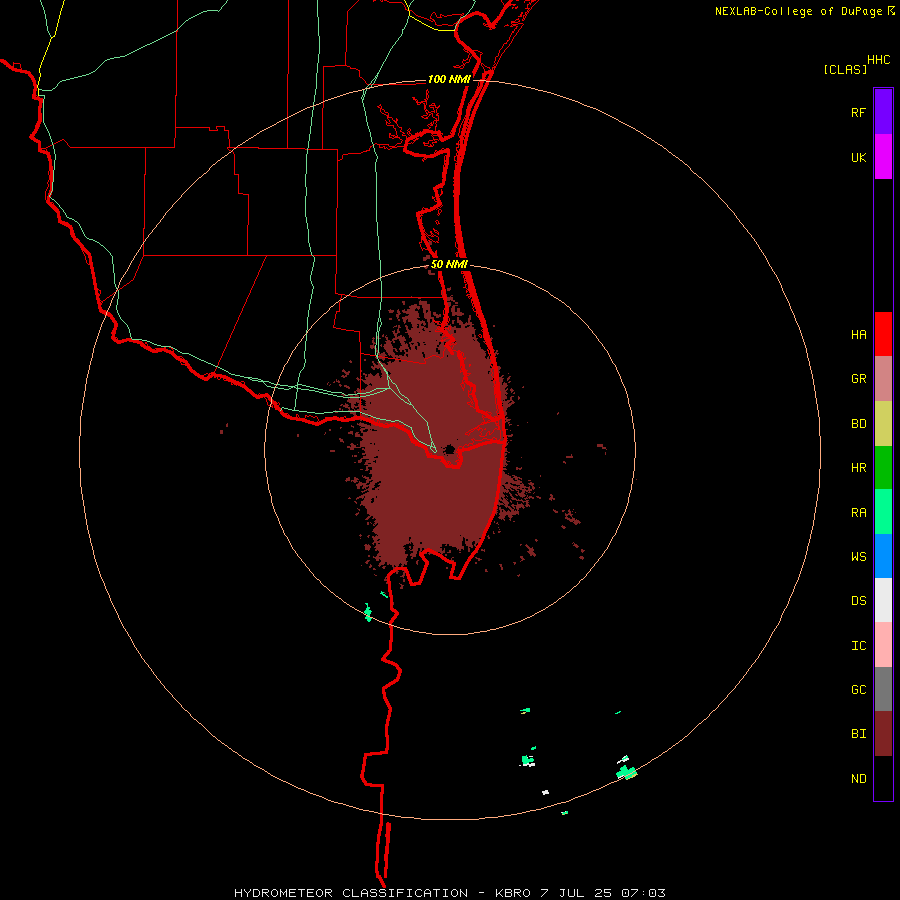Viewport: 900px width, 900px height.
Task: Click the RF legend label
Action: tap(859, 113)
